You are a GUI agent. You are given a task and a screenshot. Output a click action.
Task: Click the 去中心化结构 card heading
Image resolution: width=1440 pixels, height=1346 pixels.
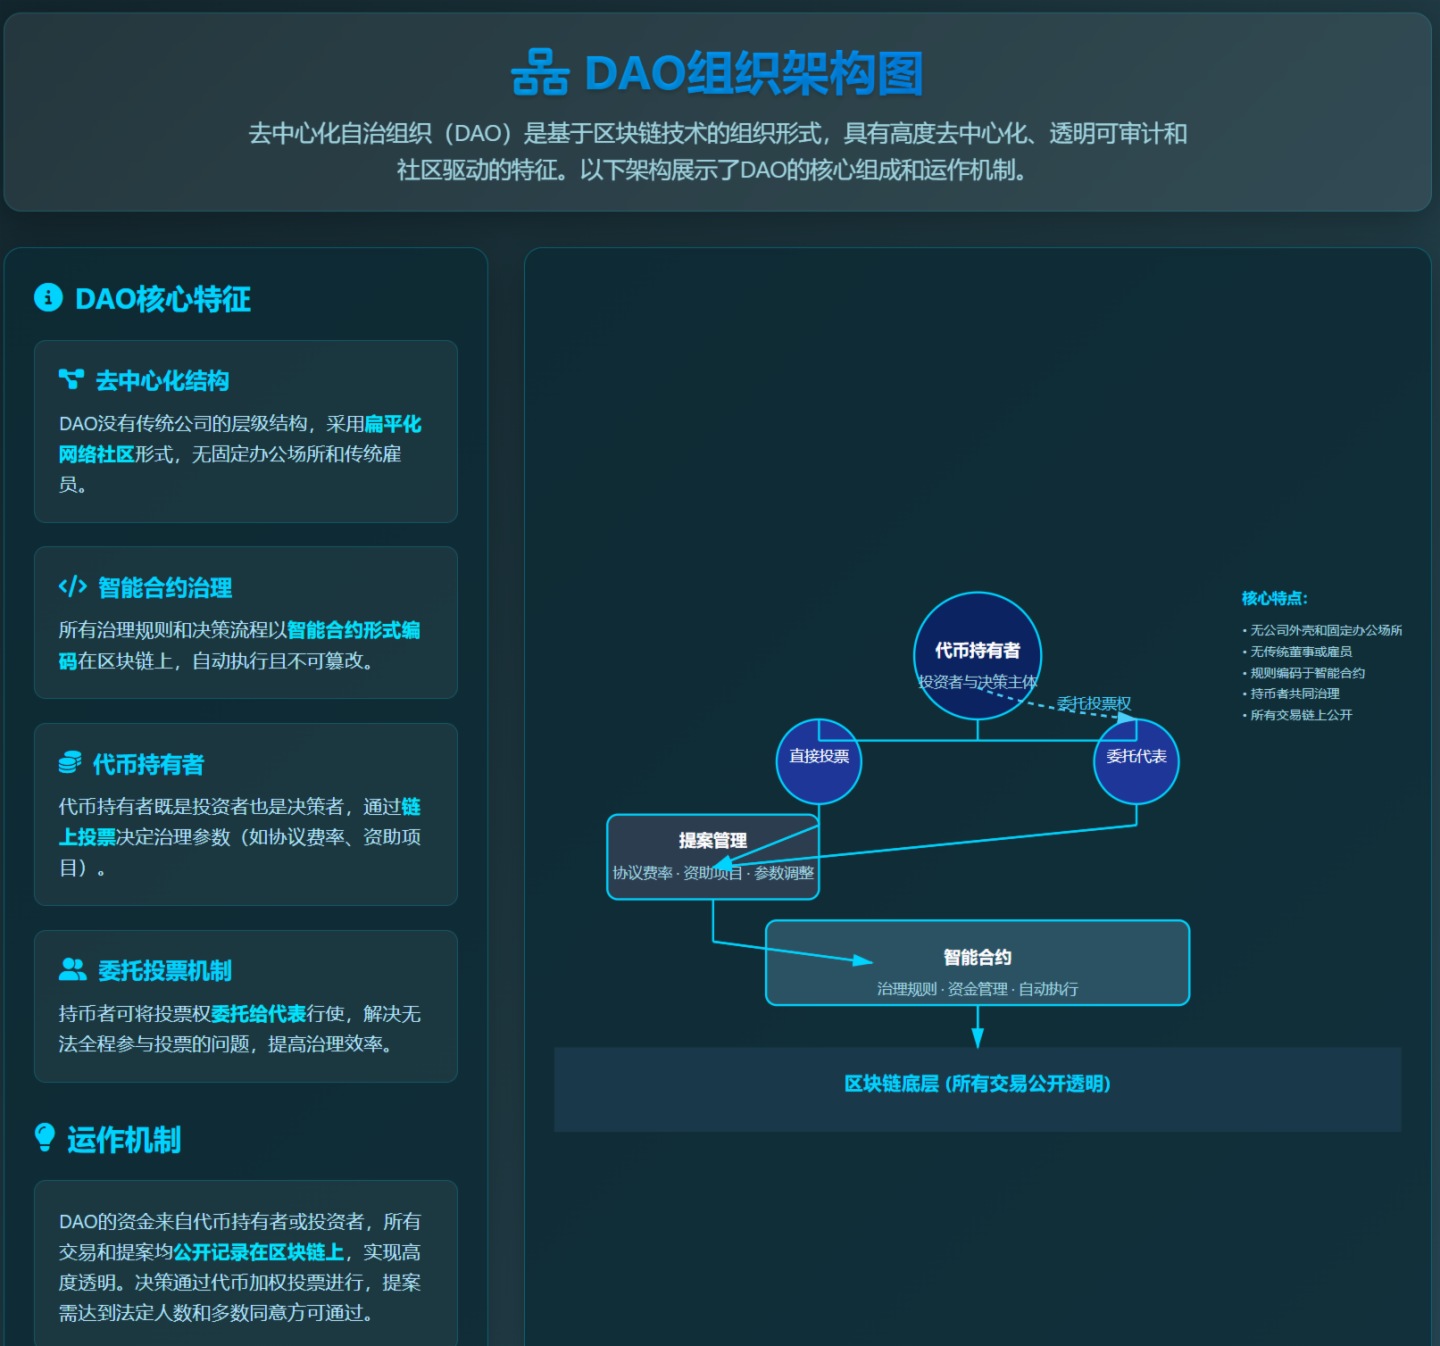[162, 381]
